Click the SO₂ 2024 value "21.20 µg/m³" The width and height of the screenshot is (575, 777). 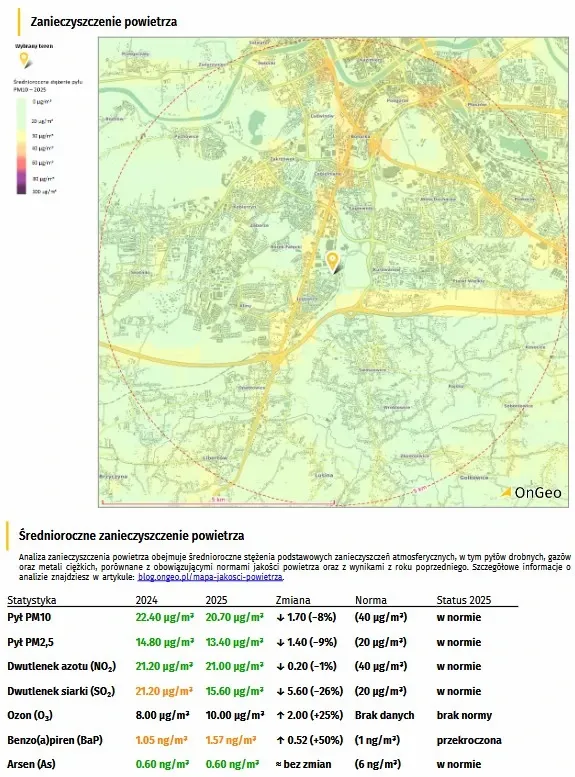(165, 691)
